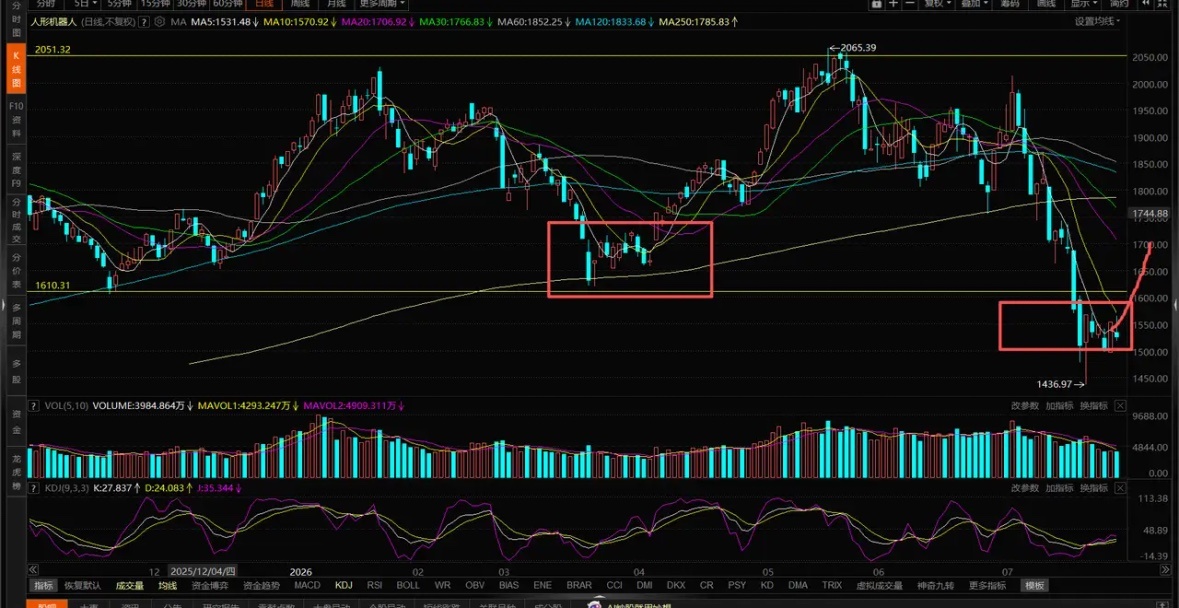1179x608 pixels.
Task: Click 恢复默认 in the indicator bar
Action: [83, 585]
